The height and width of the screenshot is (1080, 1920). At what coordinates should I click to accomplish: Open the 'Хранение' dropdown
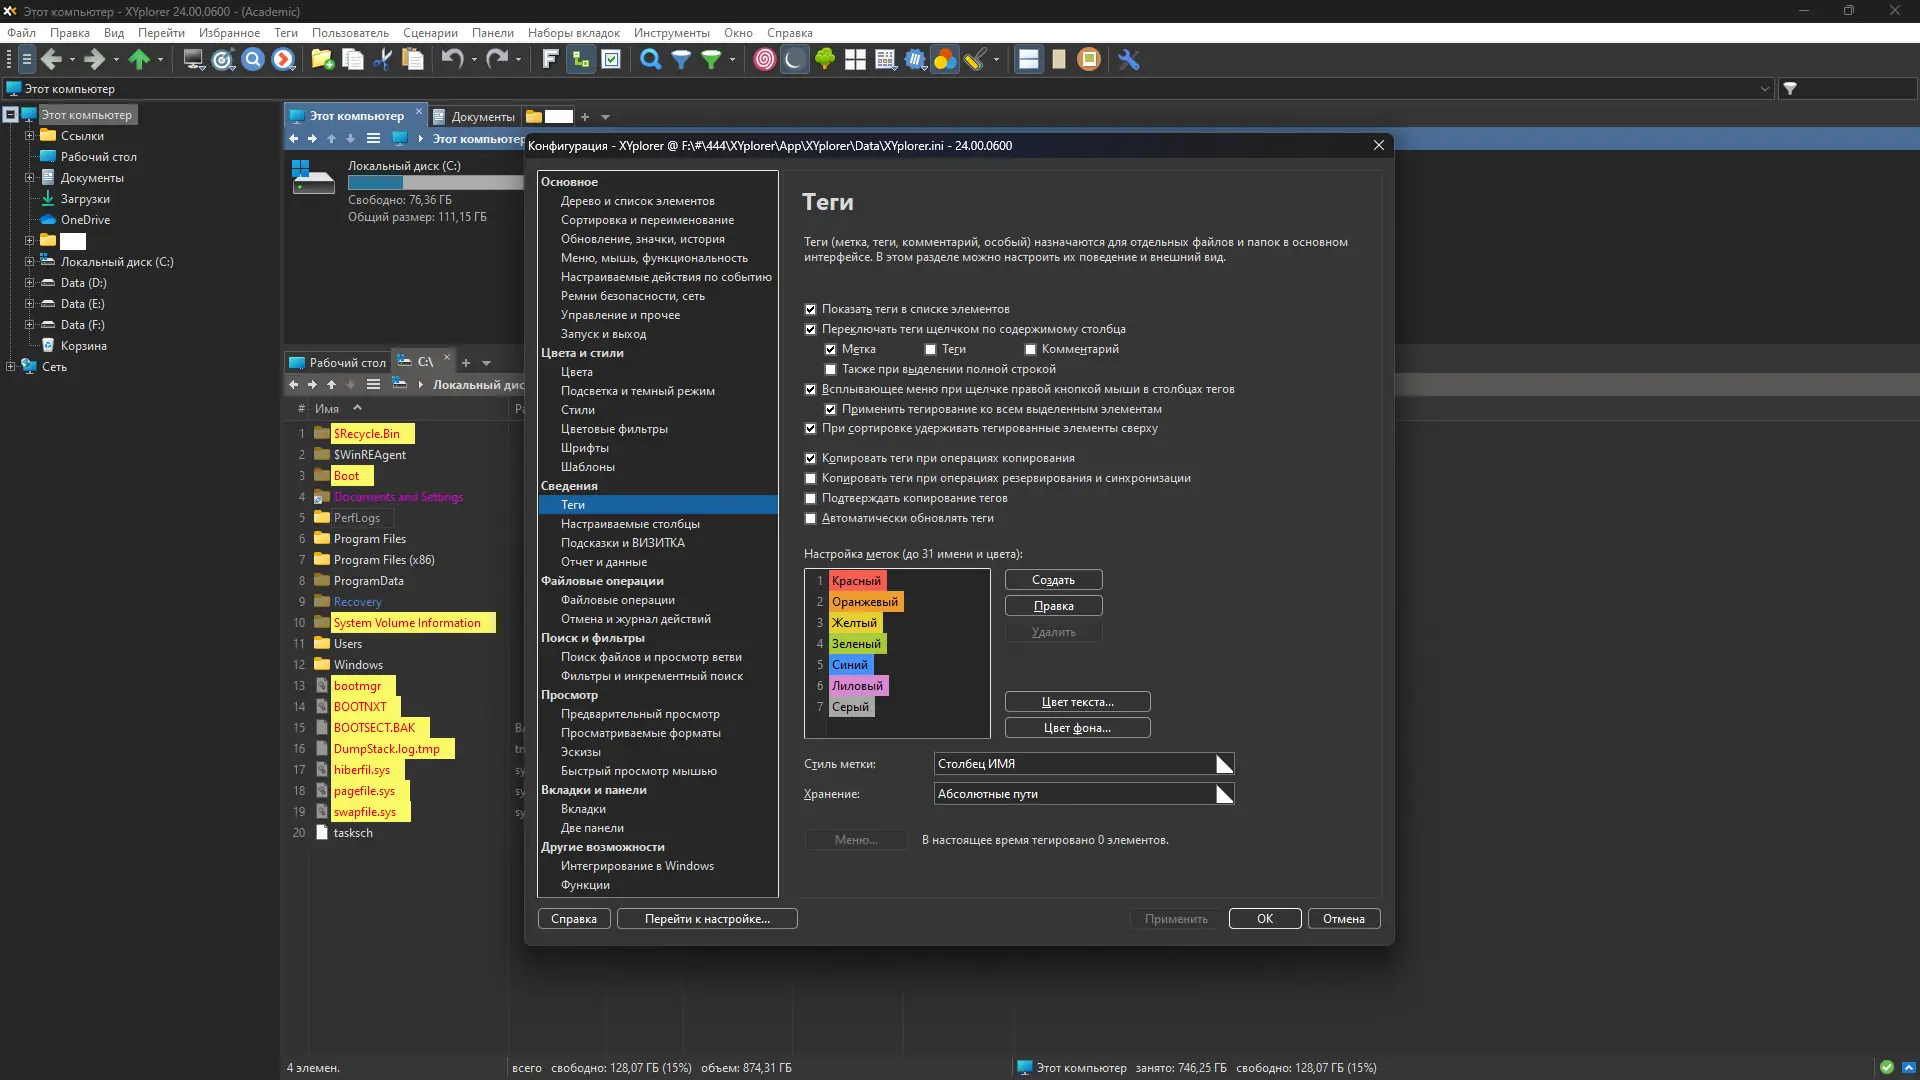[x=1224, y=794]
